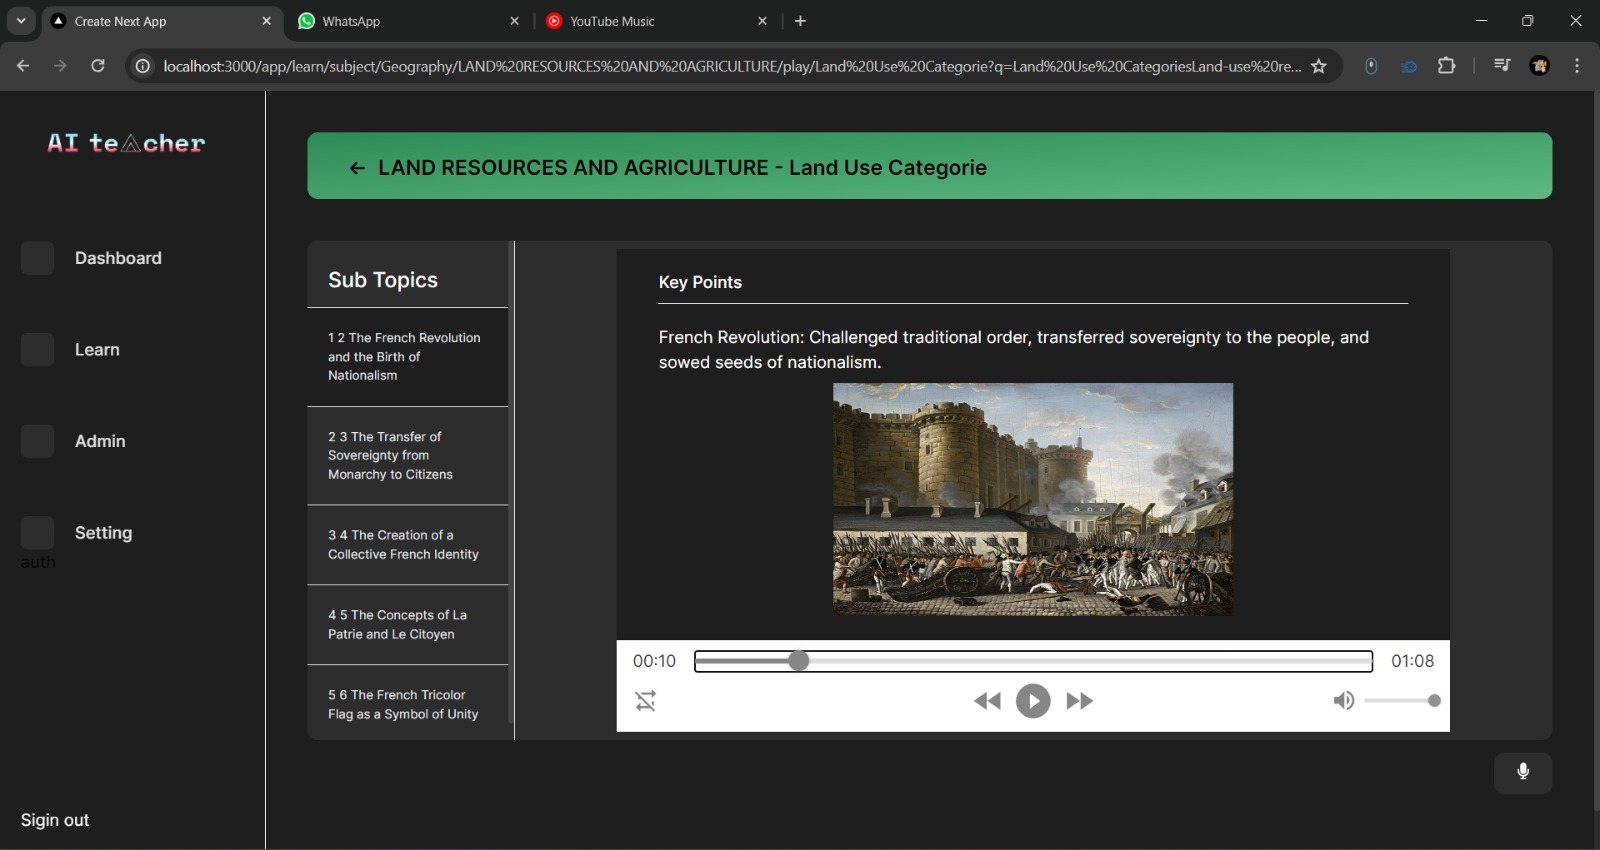Adjust the volume slider in player
Screen dimensions: 1600x850
point(1400,701)
